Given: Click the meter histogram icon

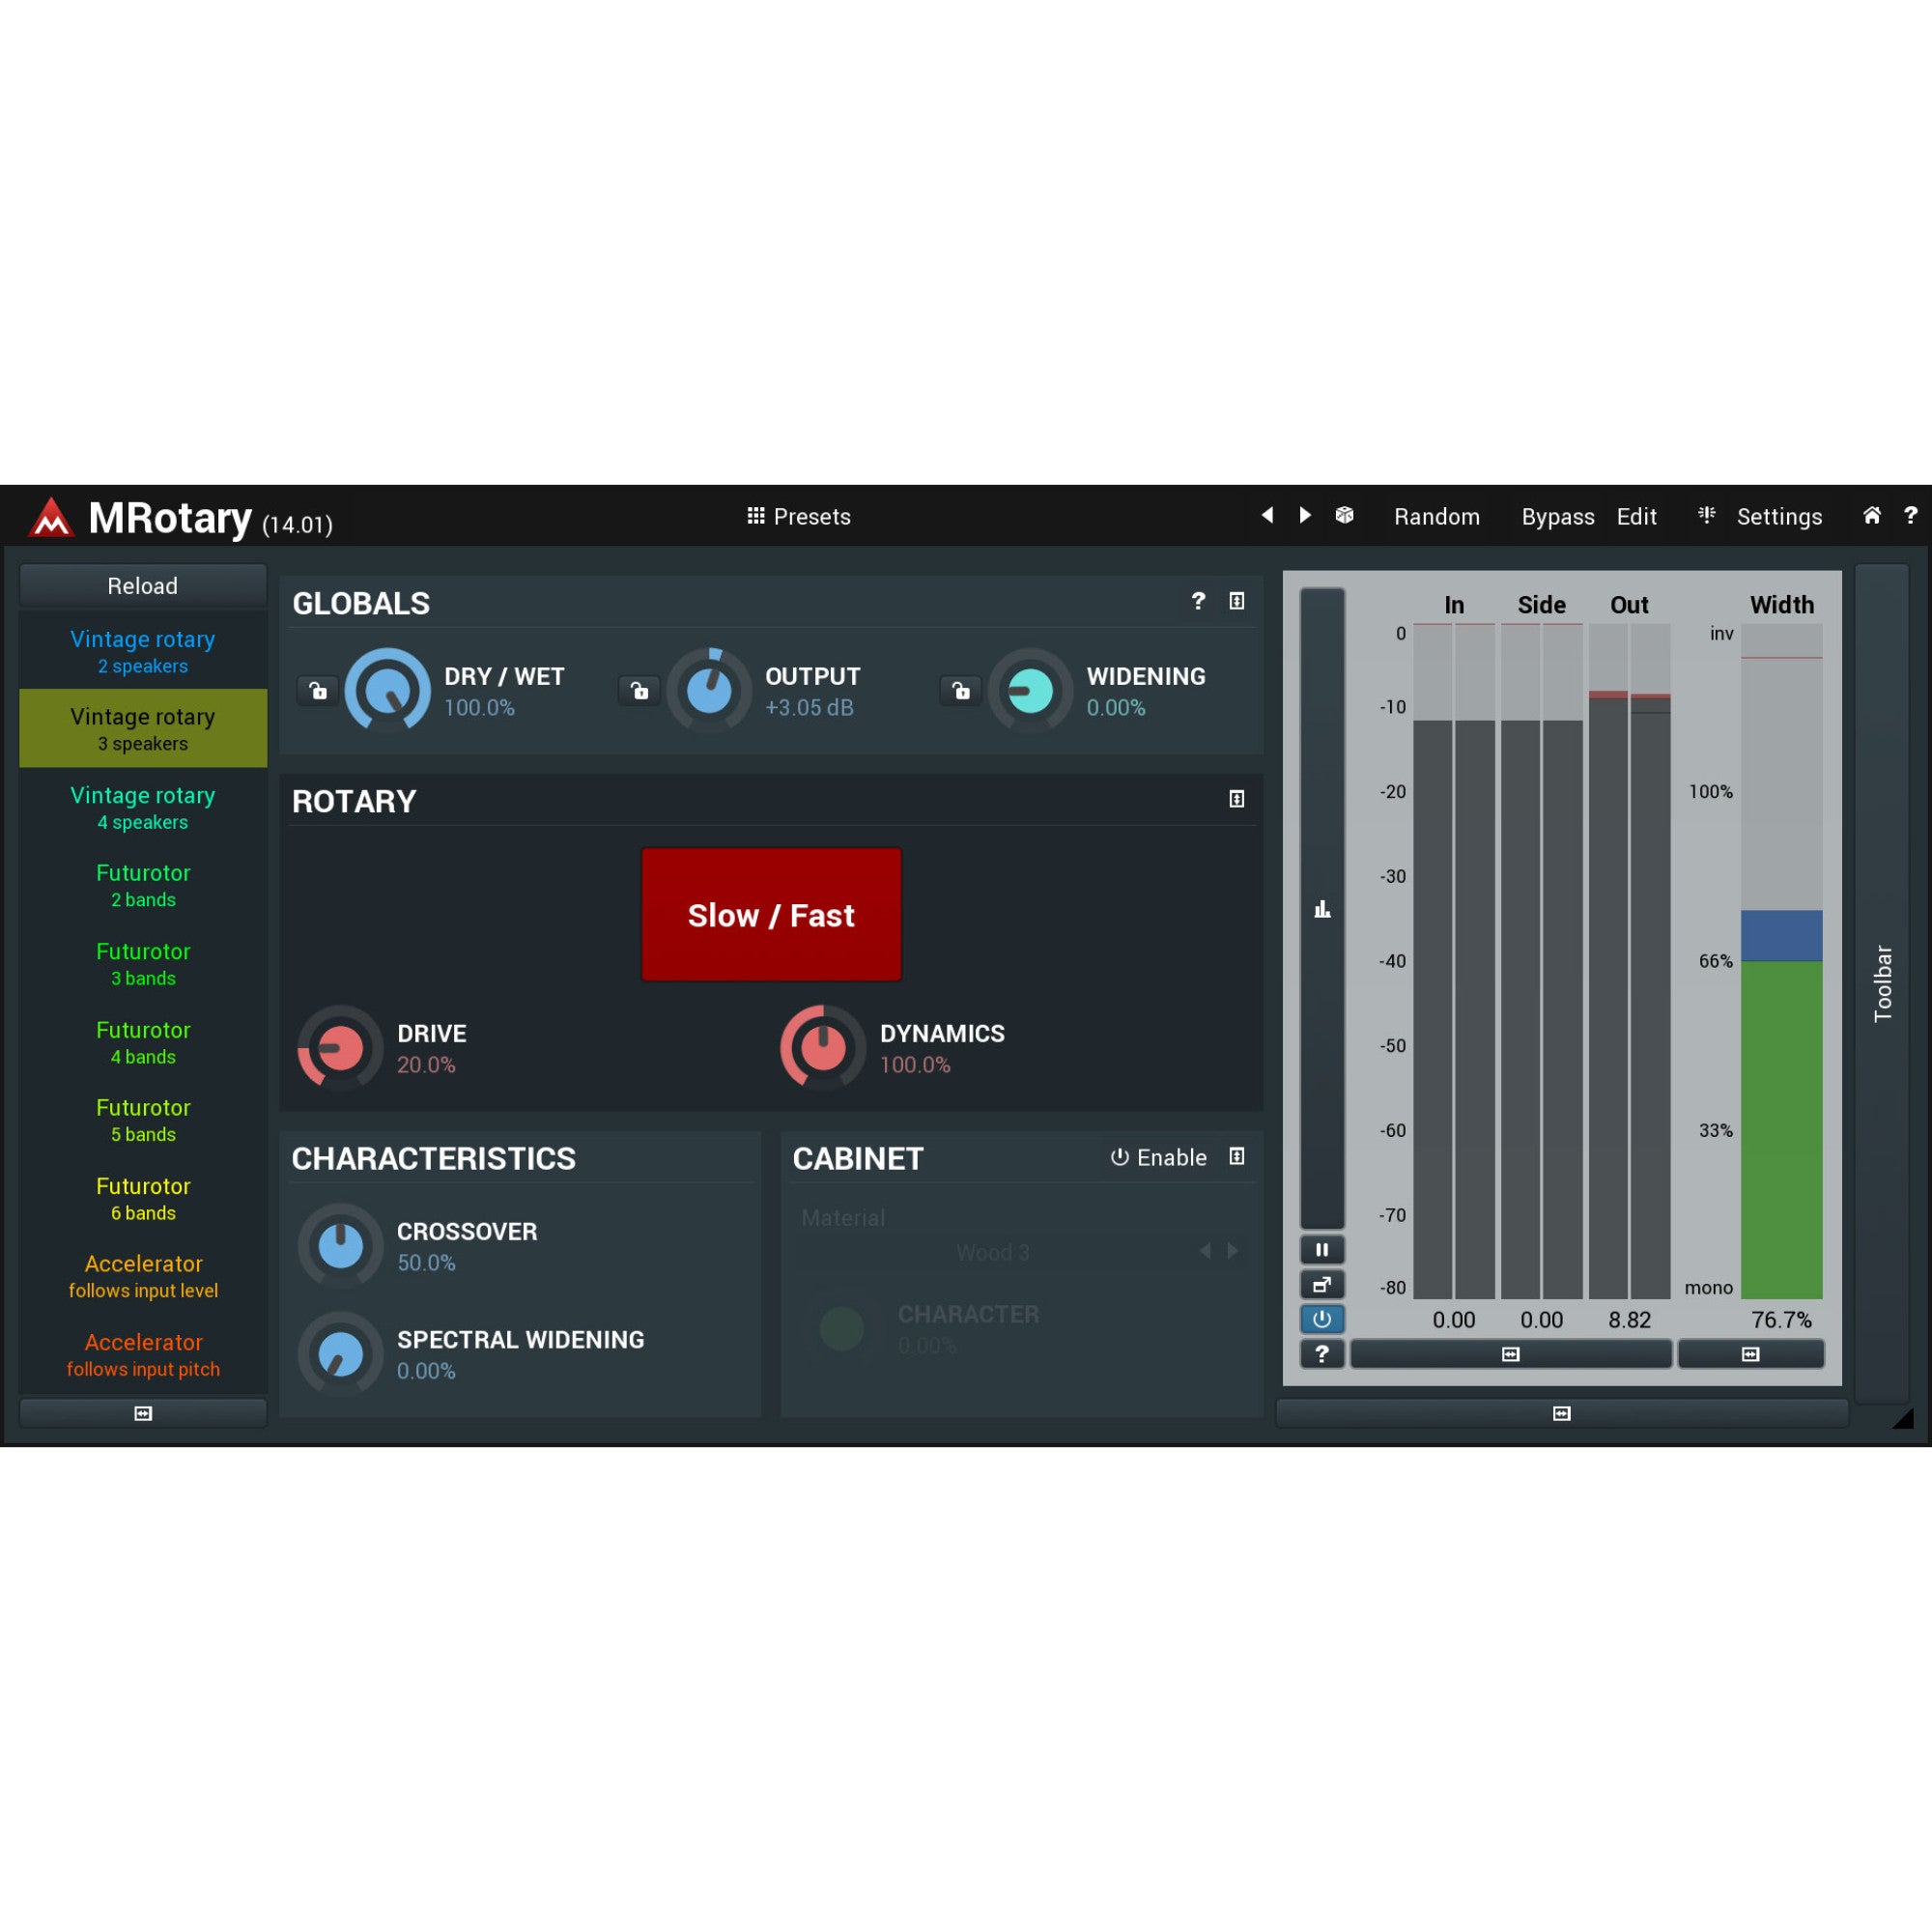Looking at the screenshot, I should pos(1322,908).
